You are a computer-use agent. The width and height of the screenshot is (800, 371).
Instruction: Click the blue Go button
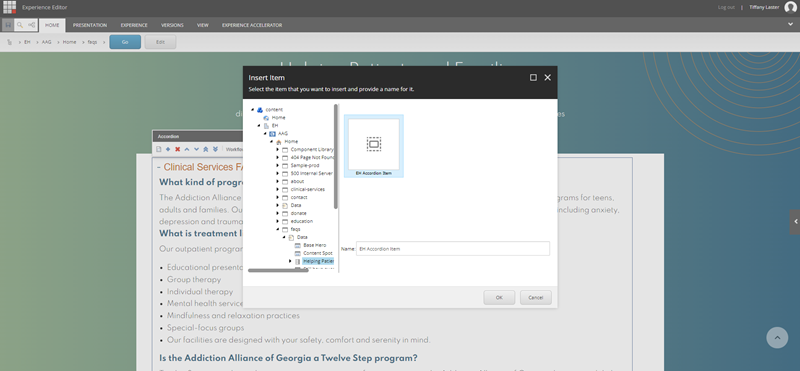tap(125, 42)
